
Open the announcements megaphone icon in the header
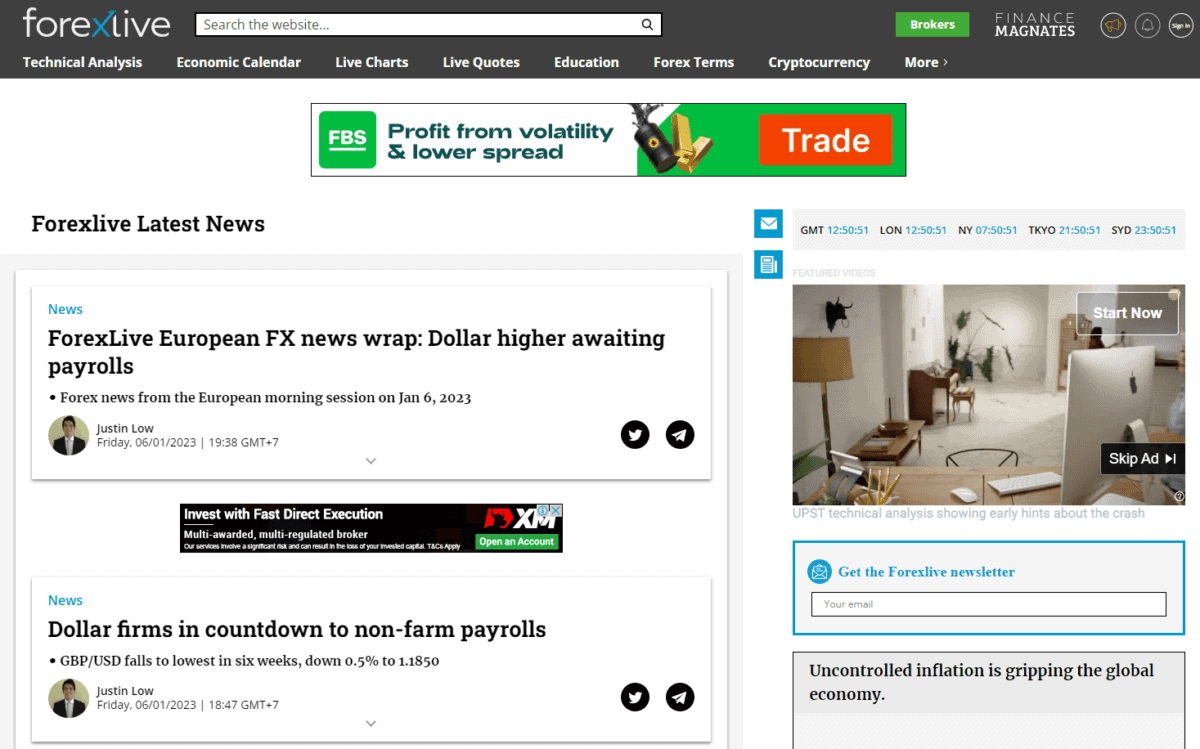[x=1113, y=25]
